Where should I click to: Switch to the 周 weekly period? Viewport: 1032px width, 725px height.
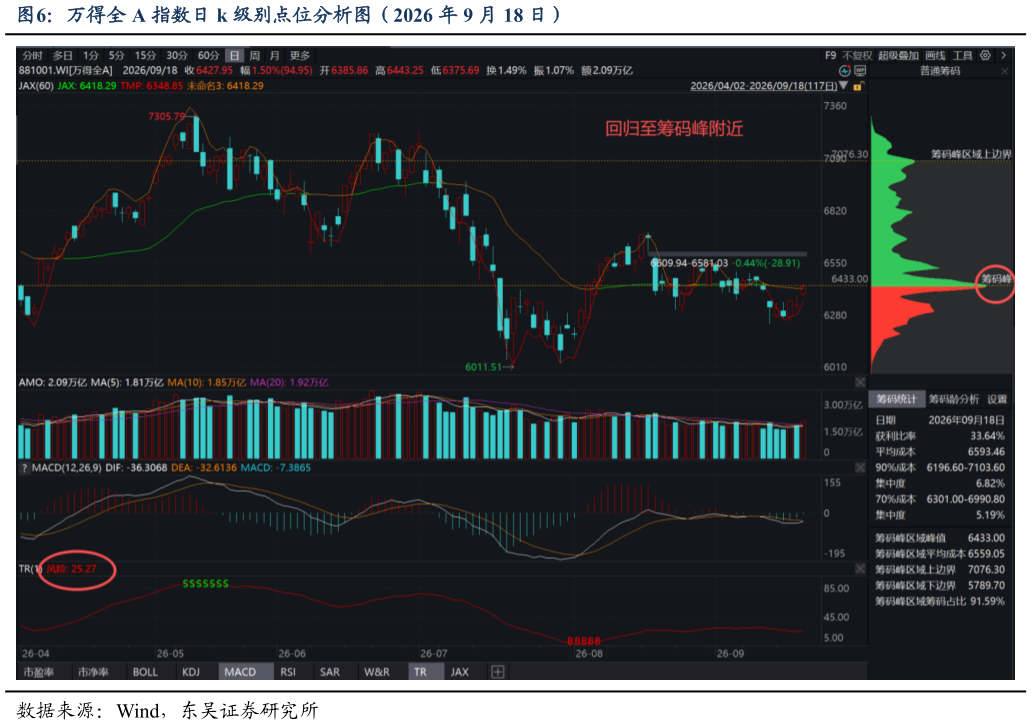(x=255, y=55)
